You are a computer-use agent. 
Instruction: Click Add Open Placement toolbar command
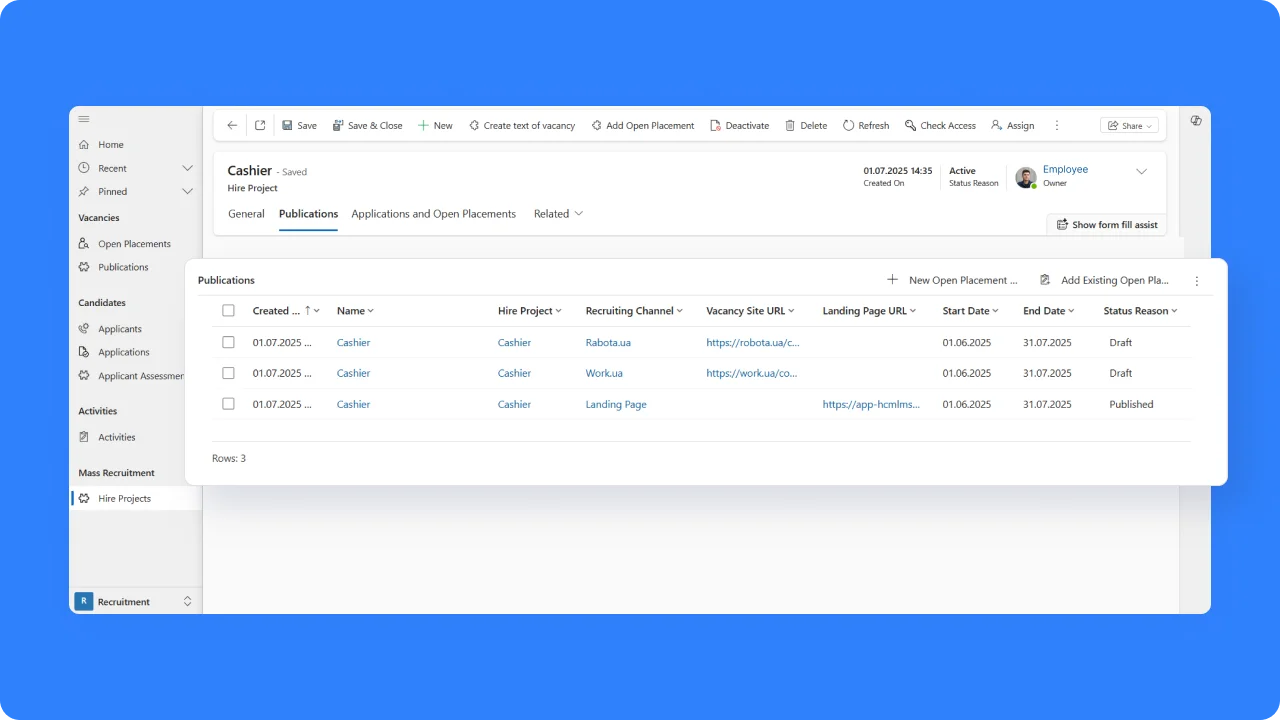[x=642, y=126]
